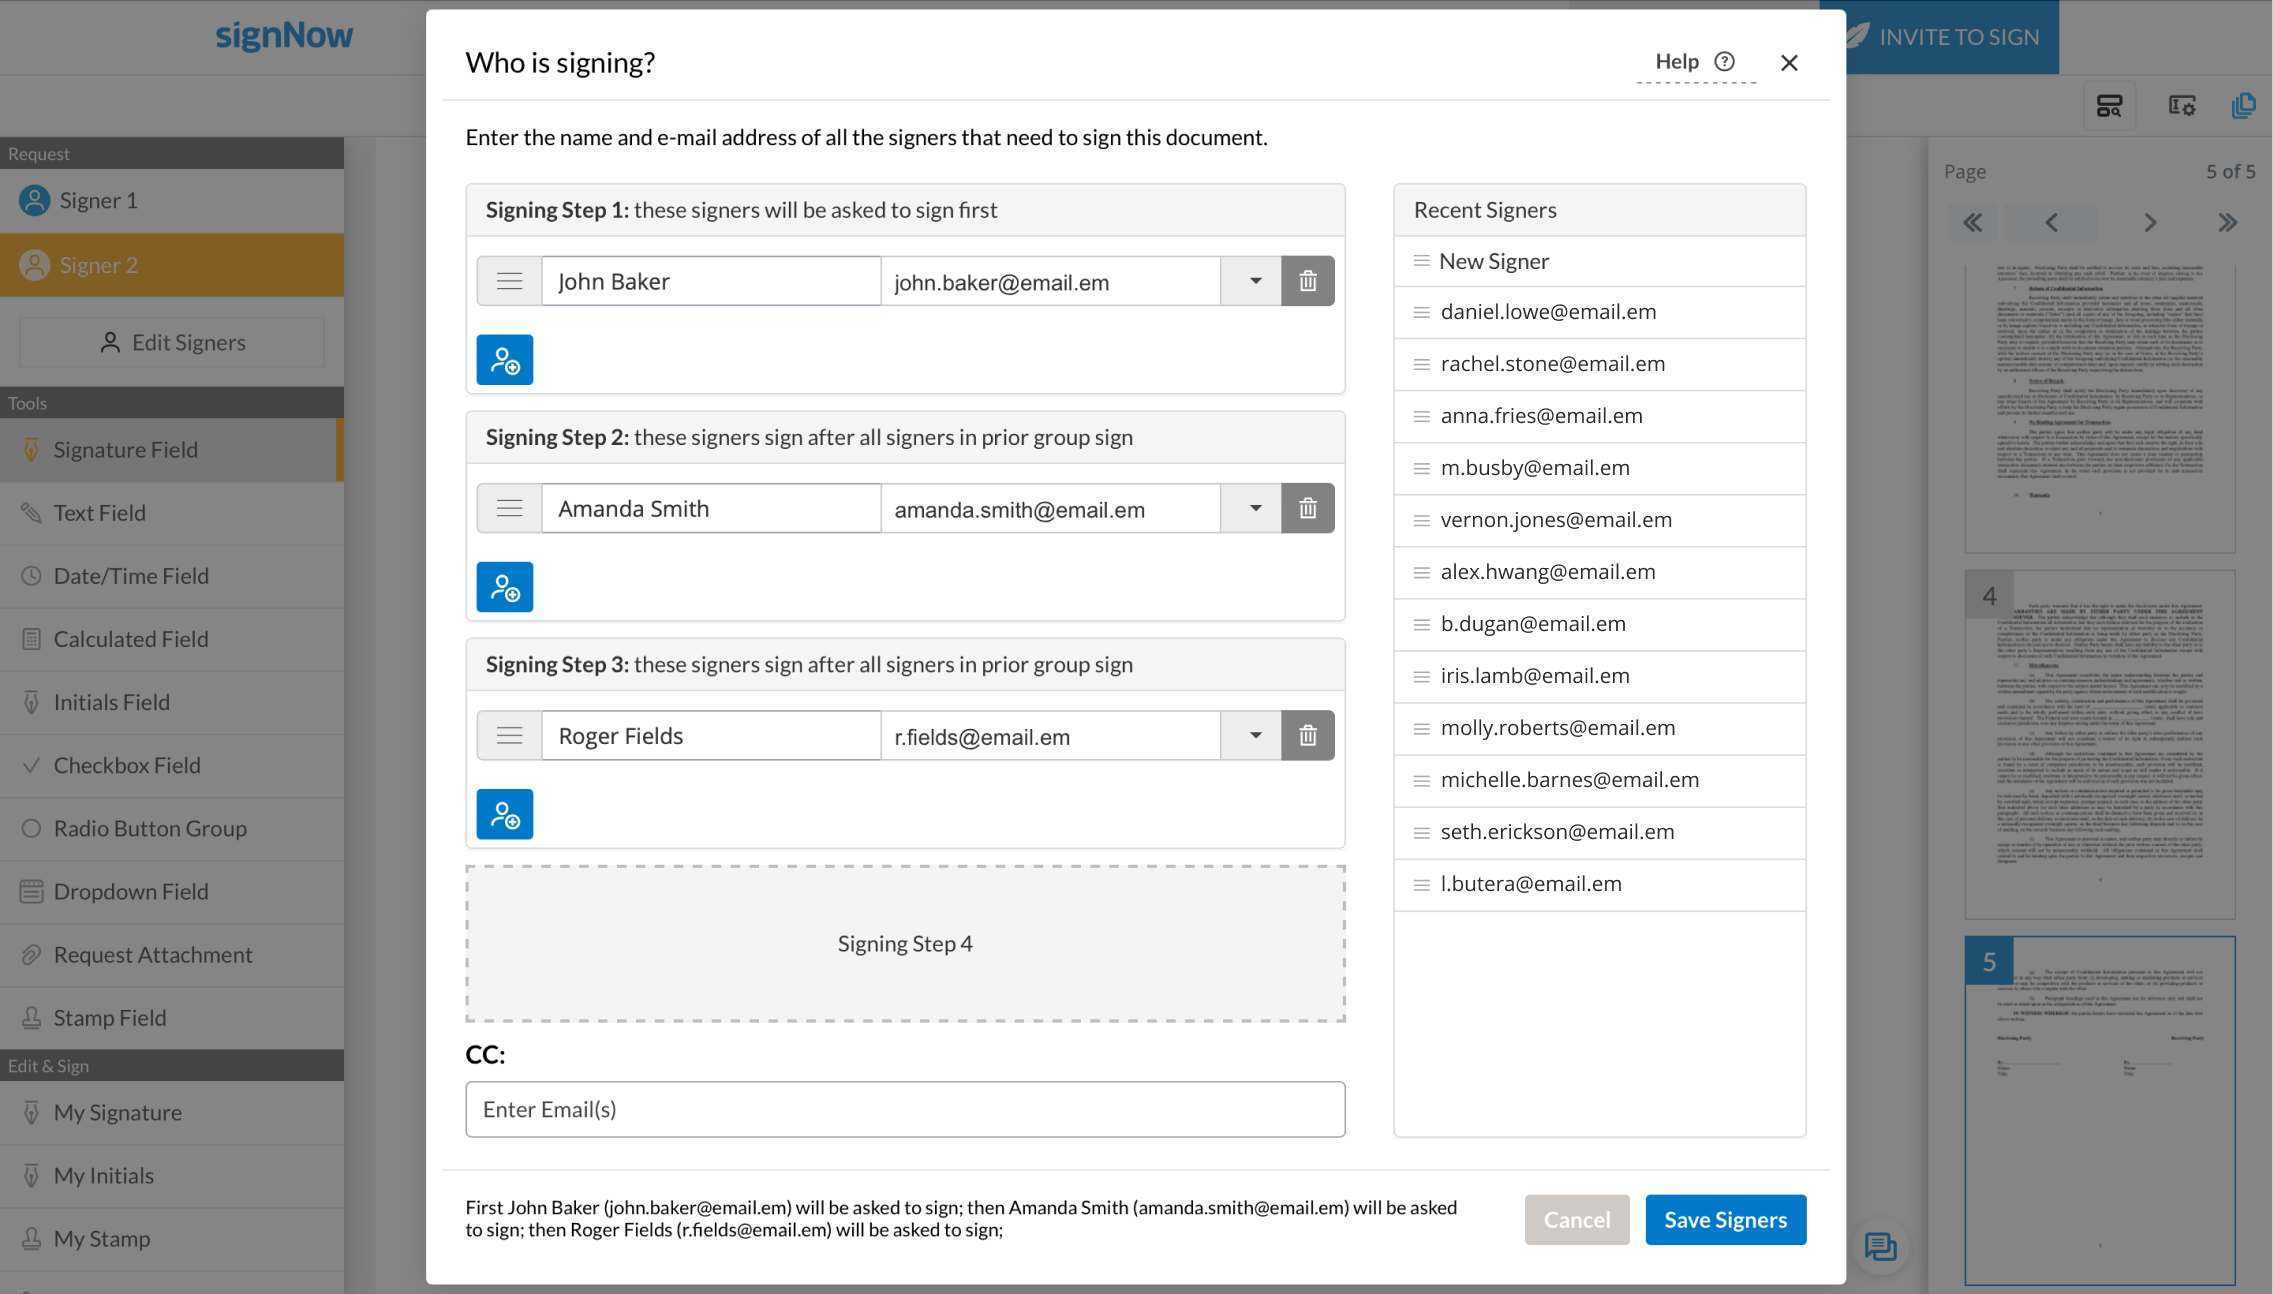Open dropdown arrow for amanda.smith@email.em

point(1255,509)
